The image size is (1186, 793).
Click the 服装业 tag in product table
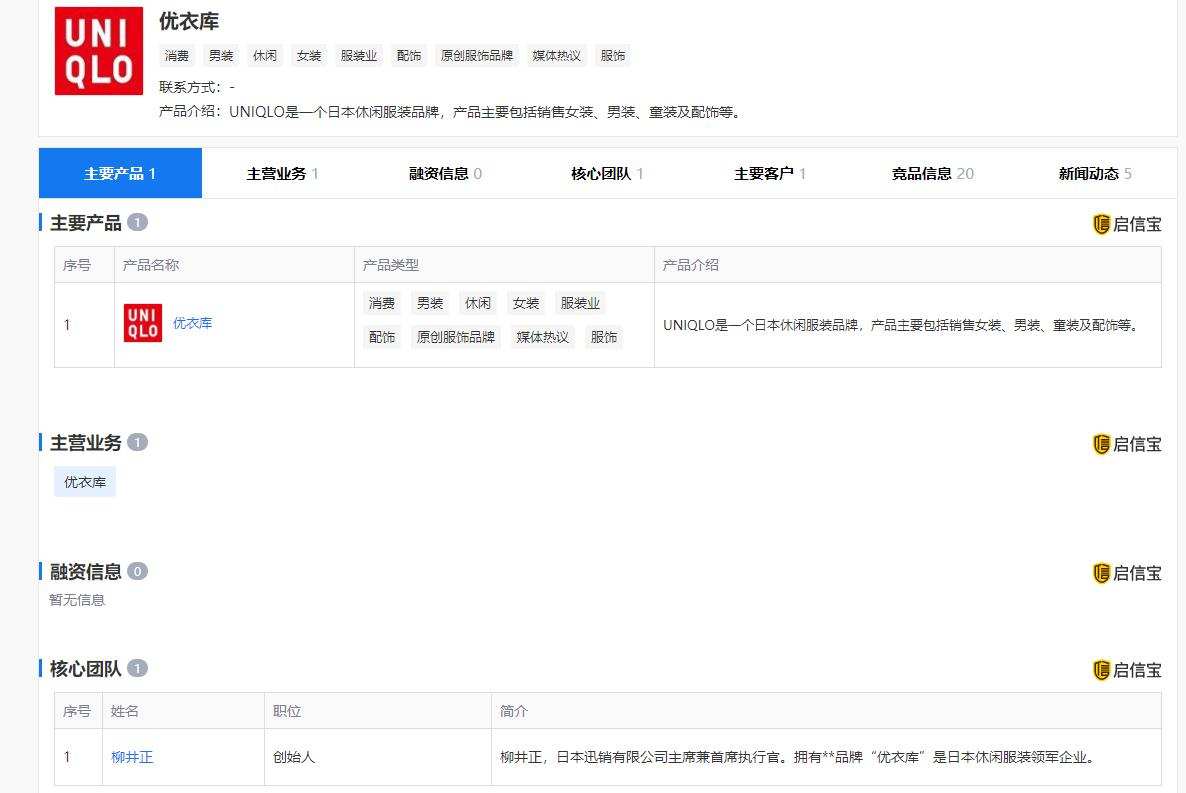pyautogui.click(x=580, y=303)
